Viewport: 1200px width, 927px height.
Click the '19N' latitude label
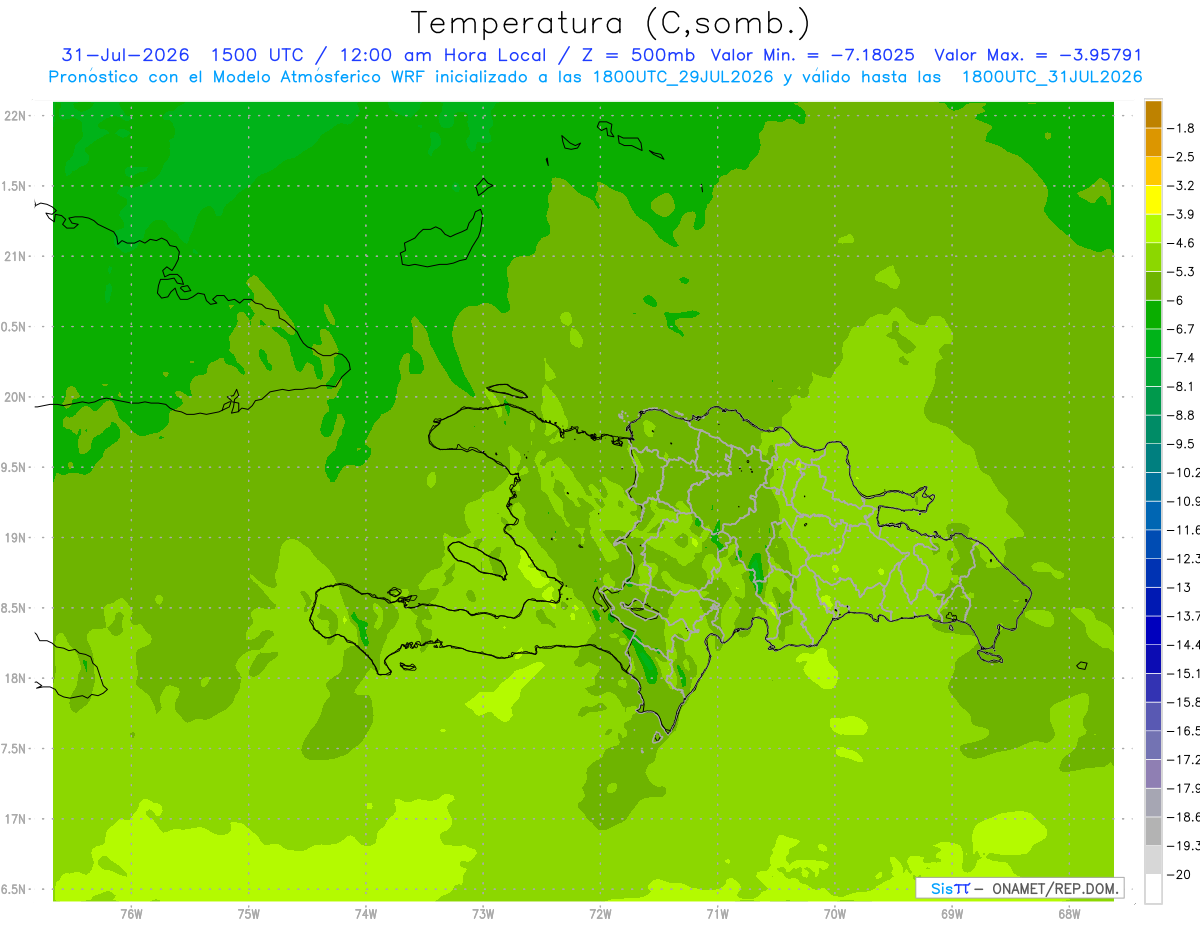point(16,538)
